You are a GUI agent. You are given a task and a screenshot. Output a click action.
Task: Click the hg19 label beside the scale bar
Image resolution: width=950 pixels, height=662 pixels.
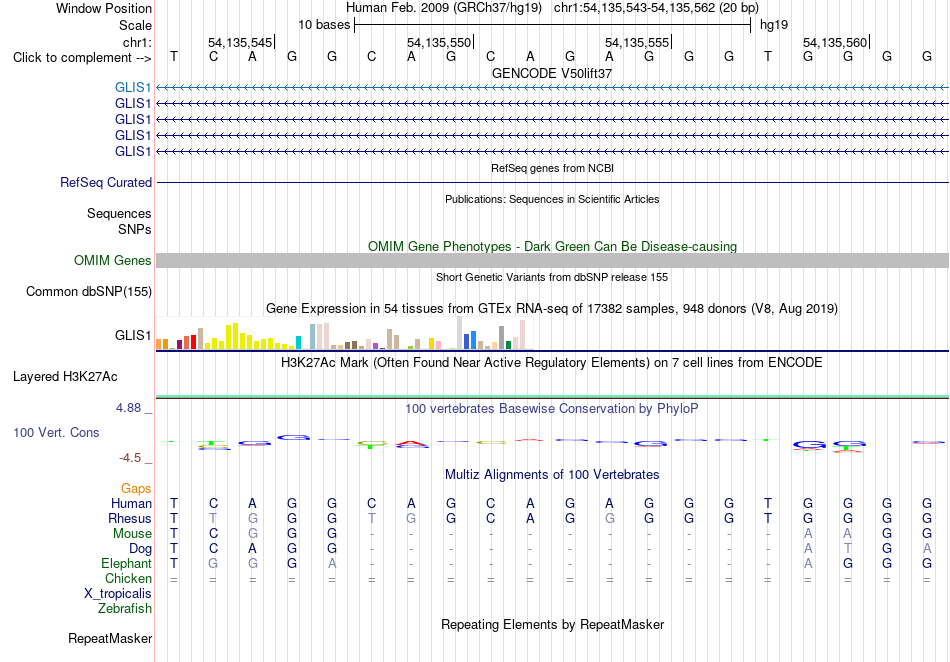774,25
